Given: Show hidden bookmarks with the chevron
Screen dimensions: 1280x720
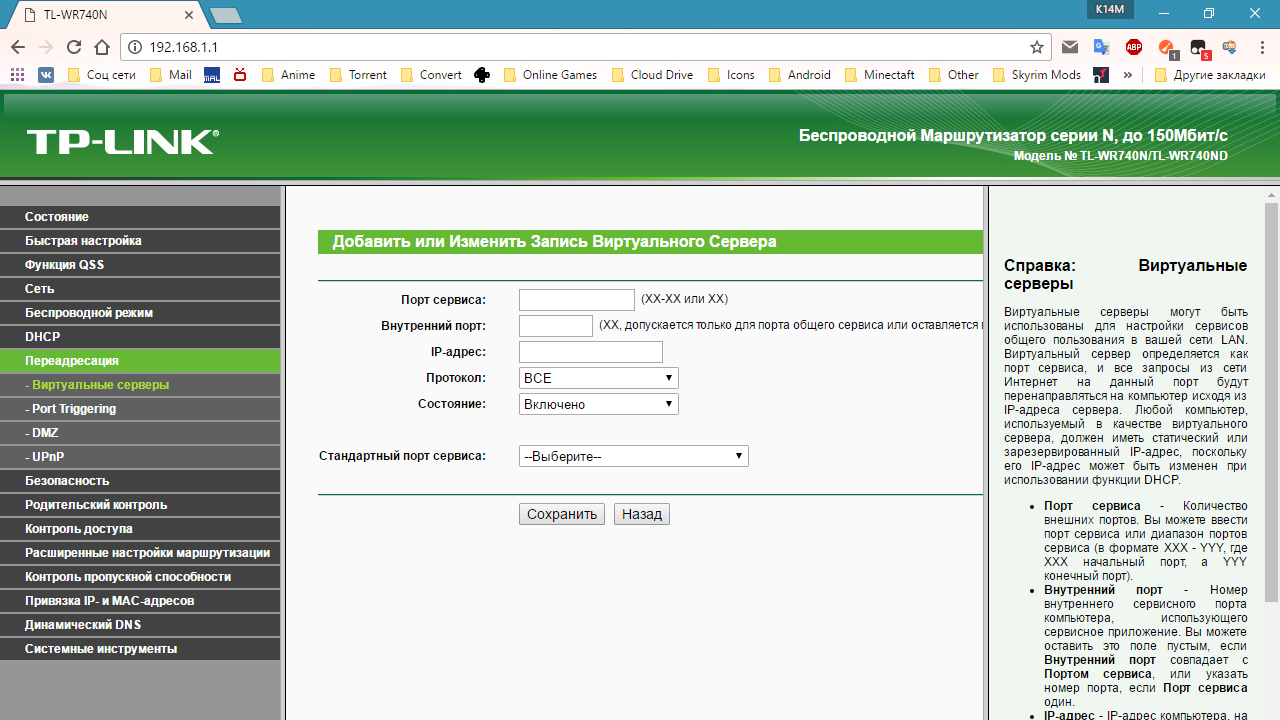Looking at the screenshot, I should coord(1128,75).
